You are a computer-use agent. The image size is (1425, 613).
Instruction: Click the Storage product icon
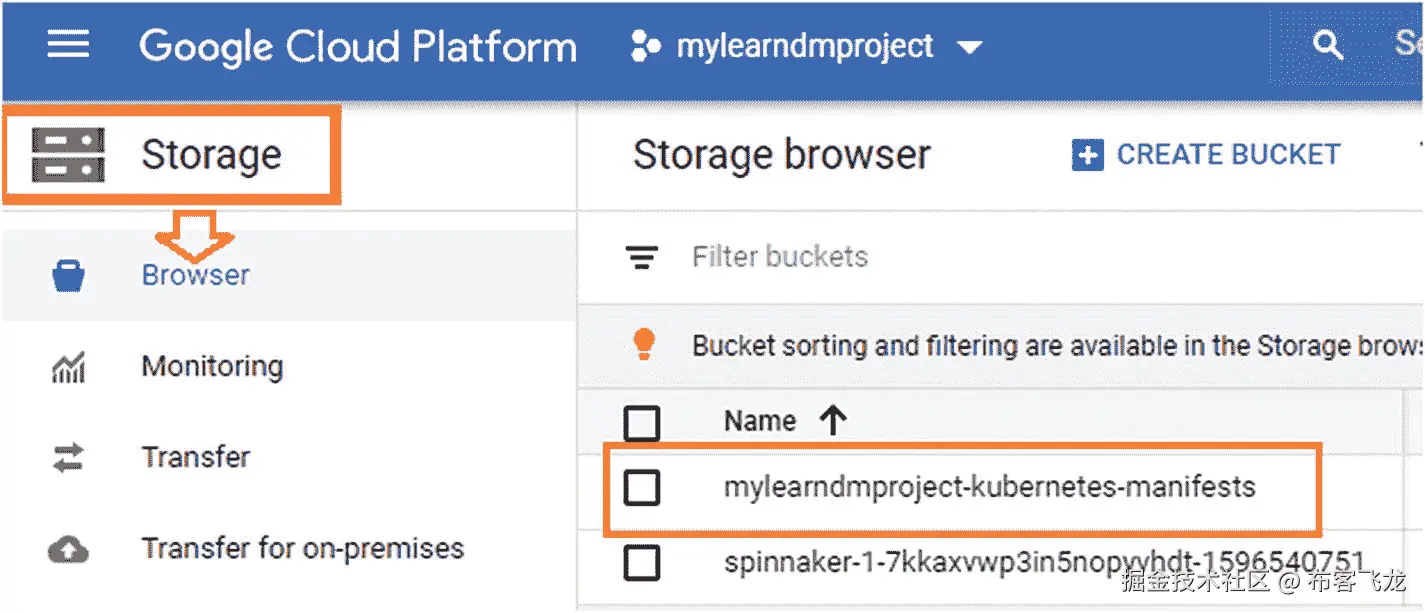[x=67, y=155]
